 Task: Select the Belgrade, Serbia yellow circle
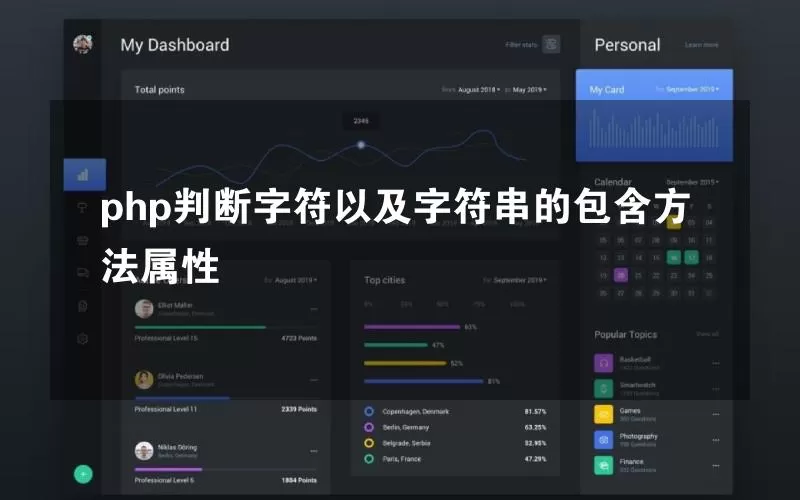click(x=369, y=443)
